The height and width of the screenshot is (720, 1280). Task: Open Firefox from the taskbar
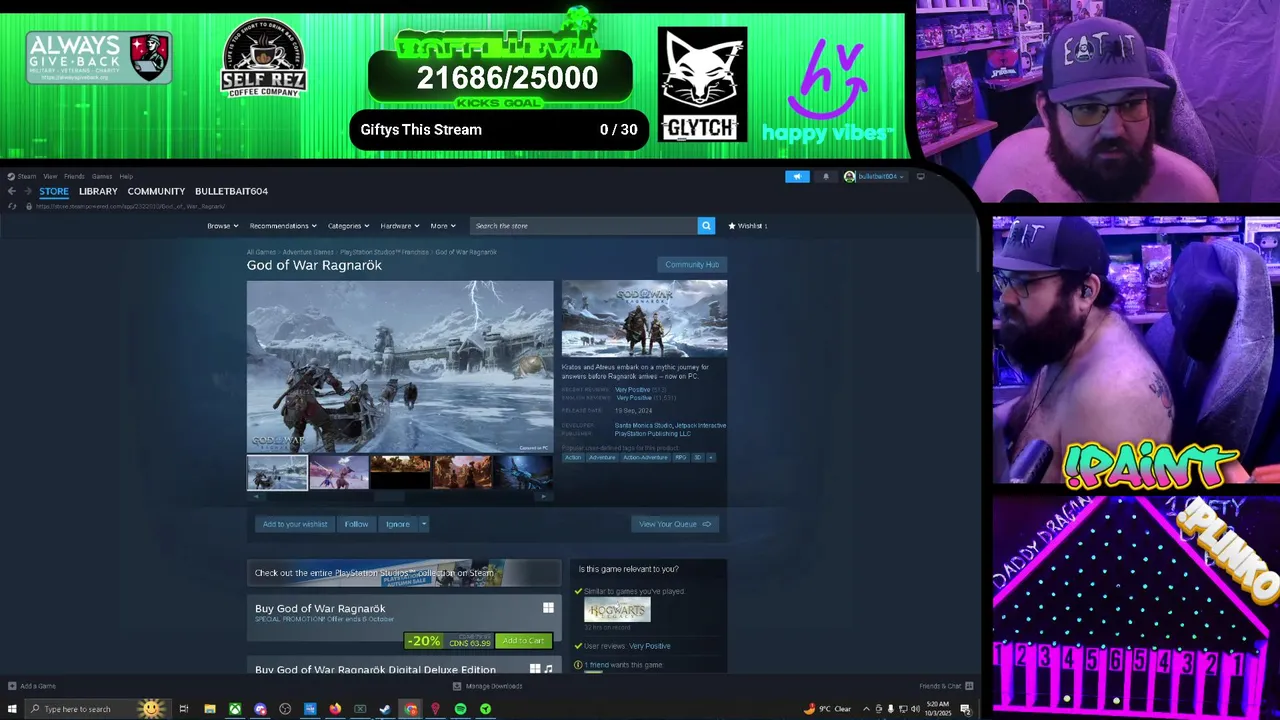pos(335,709)
